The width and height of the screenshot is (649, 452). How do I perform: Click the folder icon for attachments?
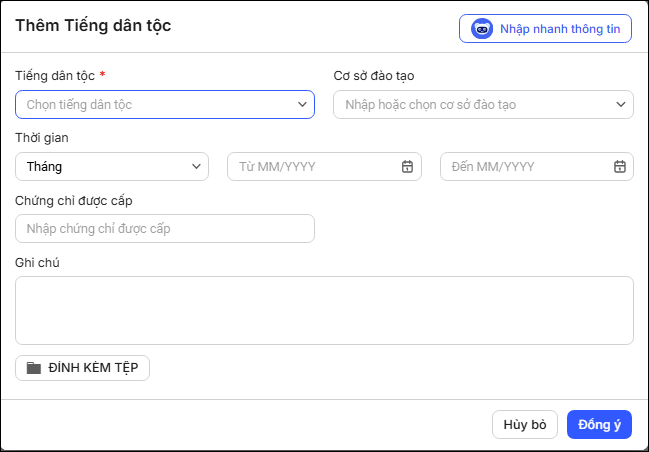click(34, 368)
